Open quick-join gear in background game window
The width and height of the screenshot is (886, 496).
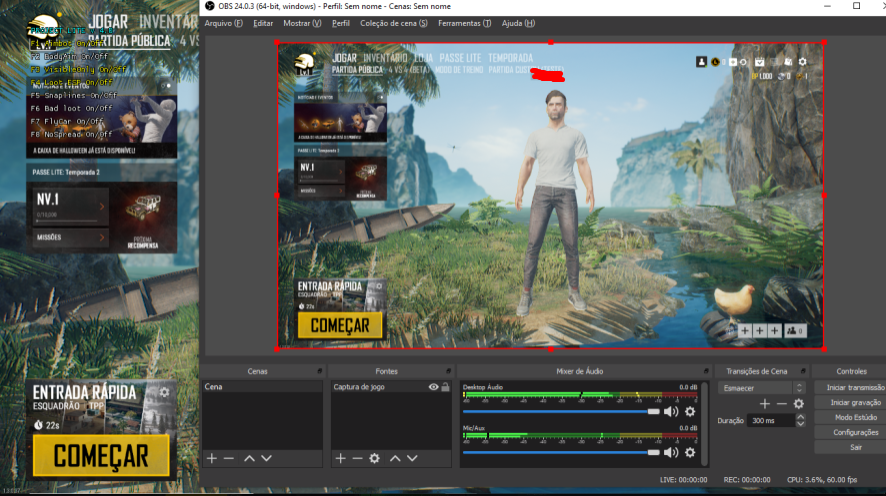[x=164, y=392]
